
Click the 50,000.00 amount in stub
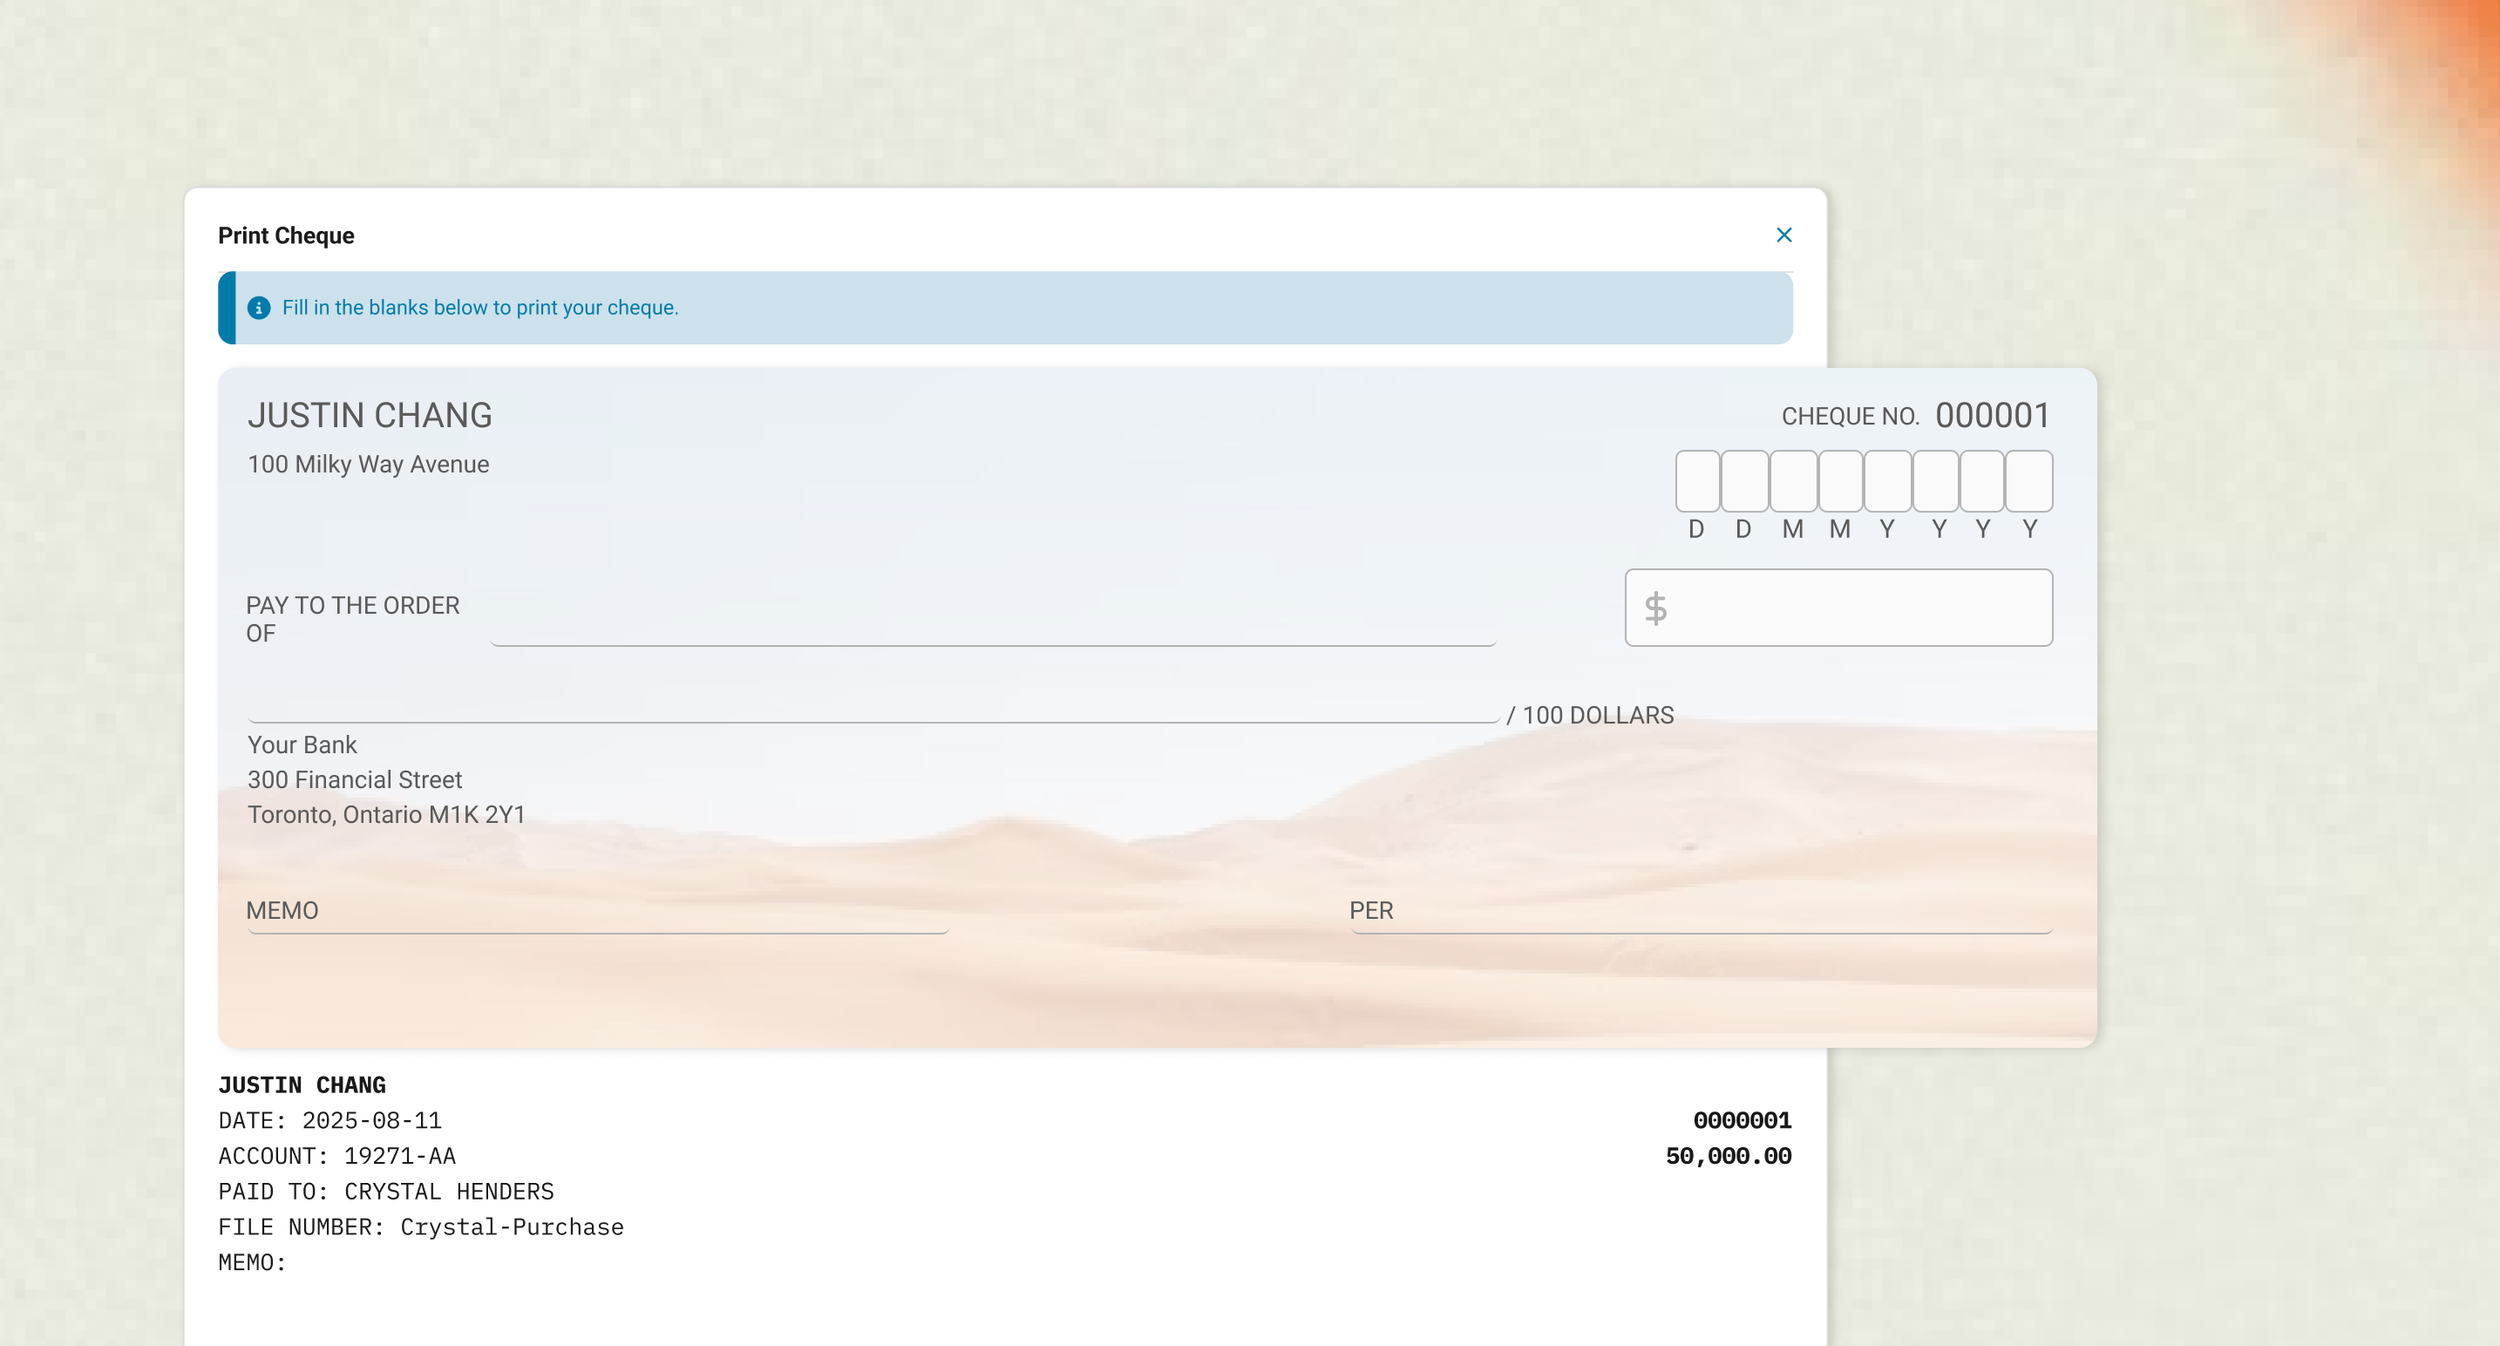(x=1727, y=1156)
